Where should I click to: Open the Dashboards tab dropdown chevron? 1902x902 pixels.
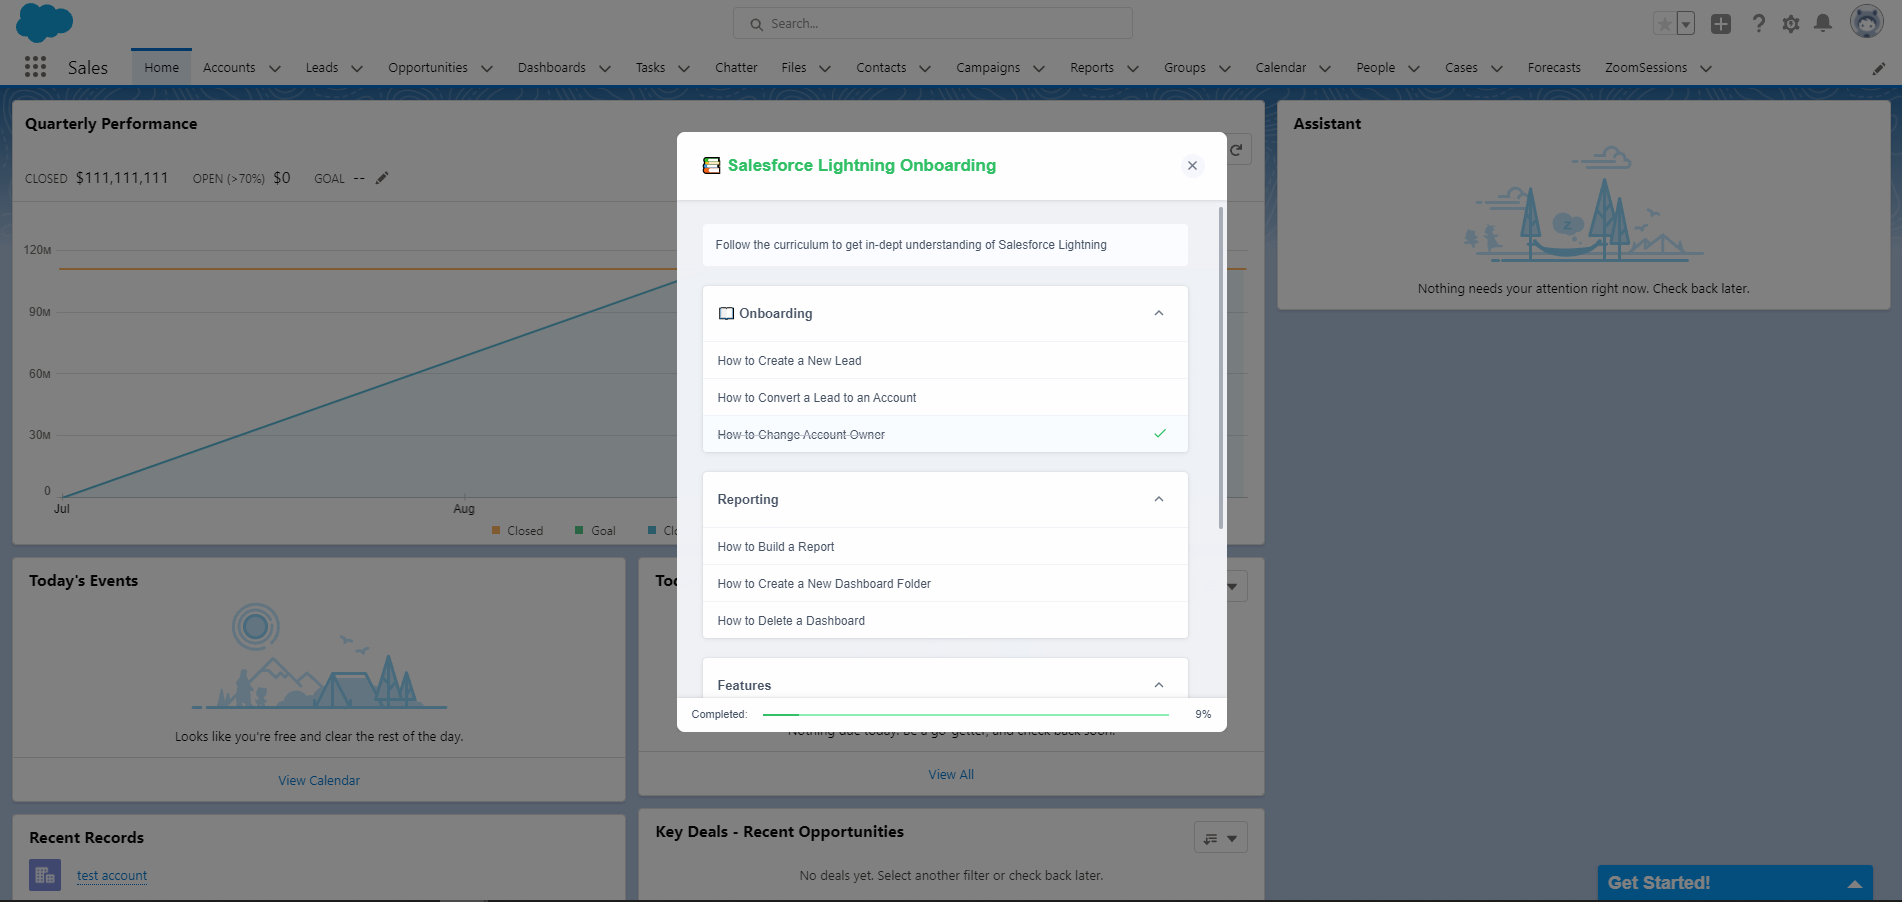(x=605, y=68)
